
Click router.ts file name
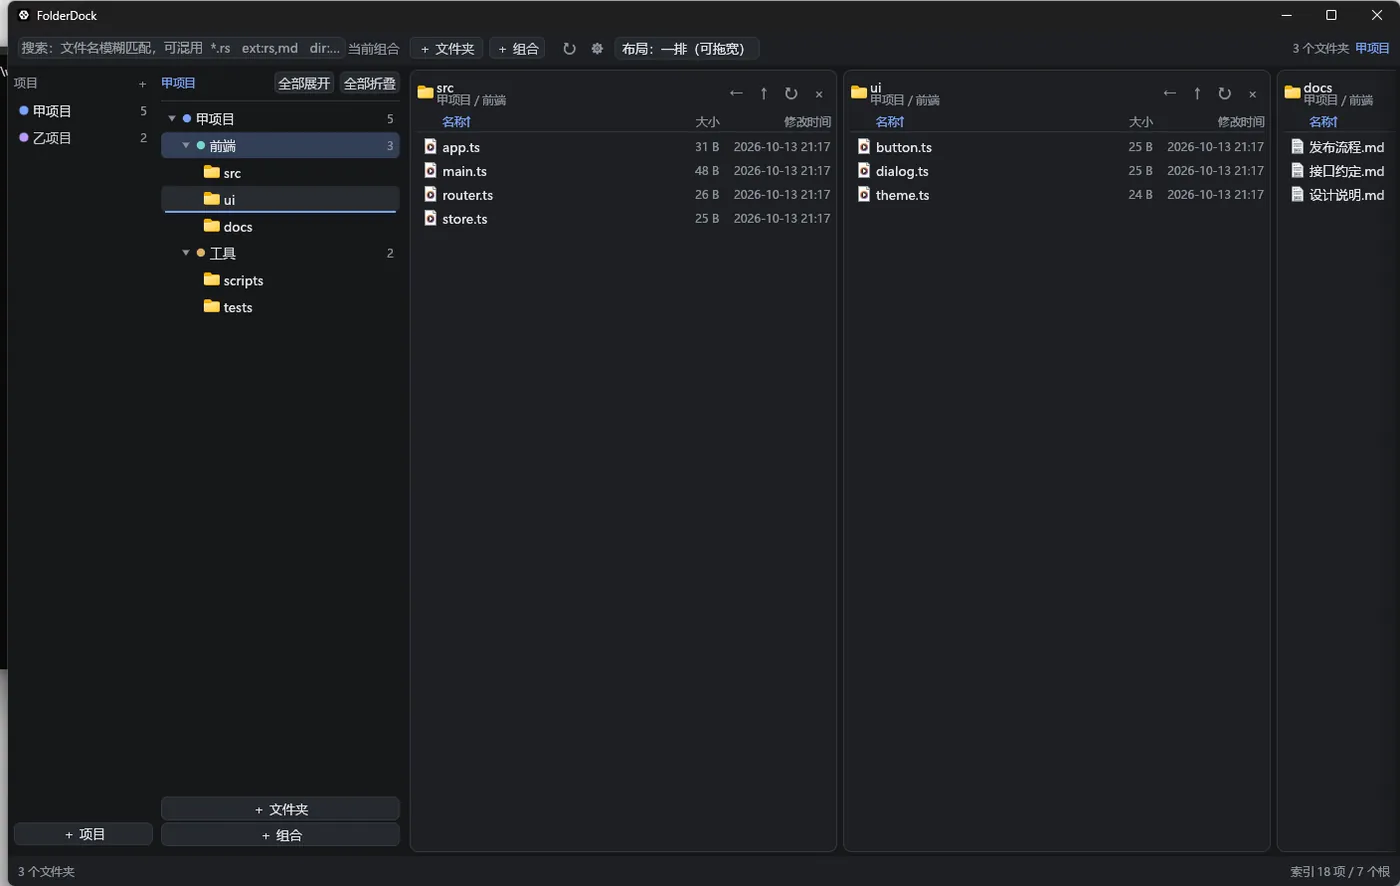point(467,195)
